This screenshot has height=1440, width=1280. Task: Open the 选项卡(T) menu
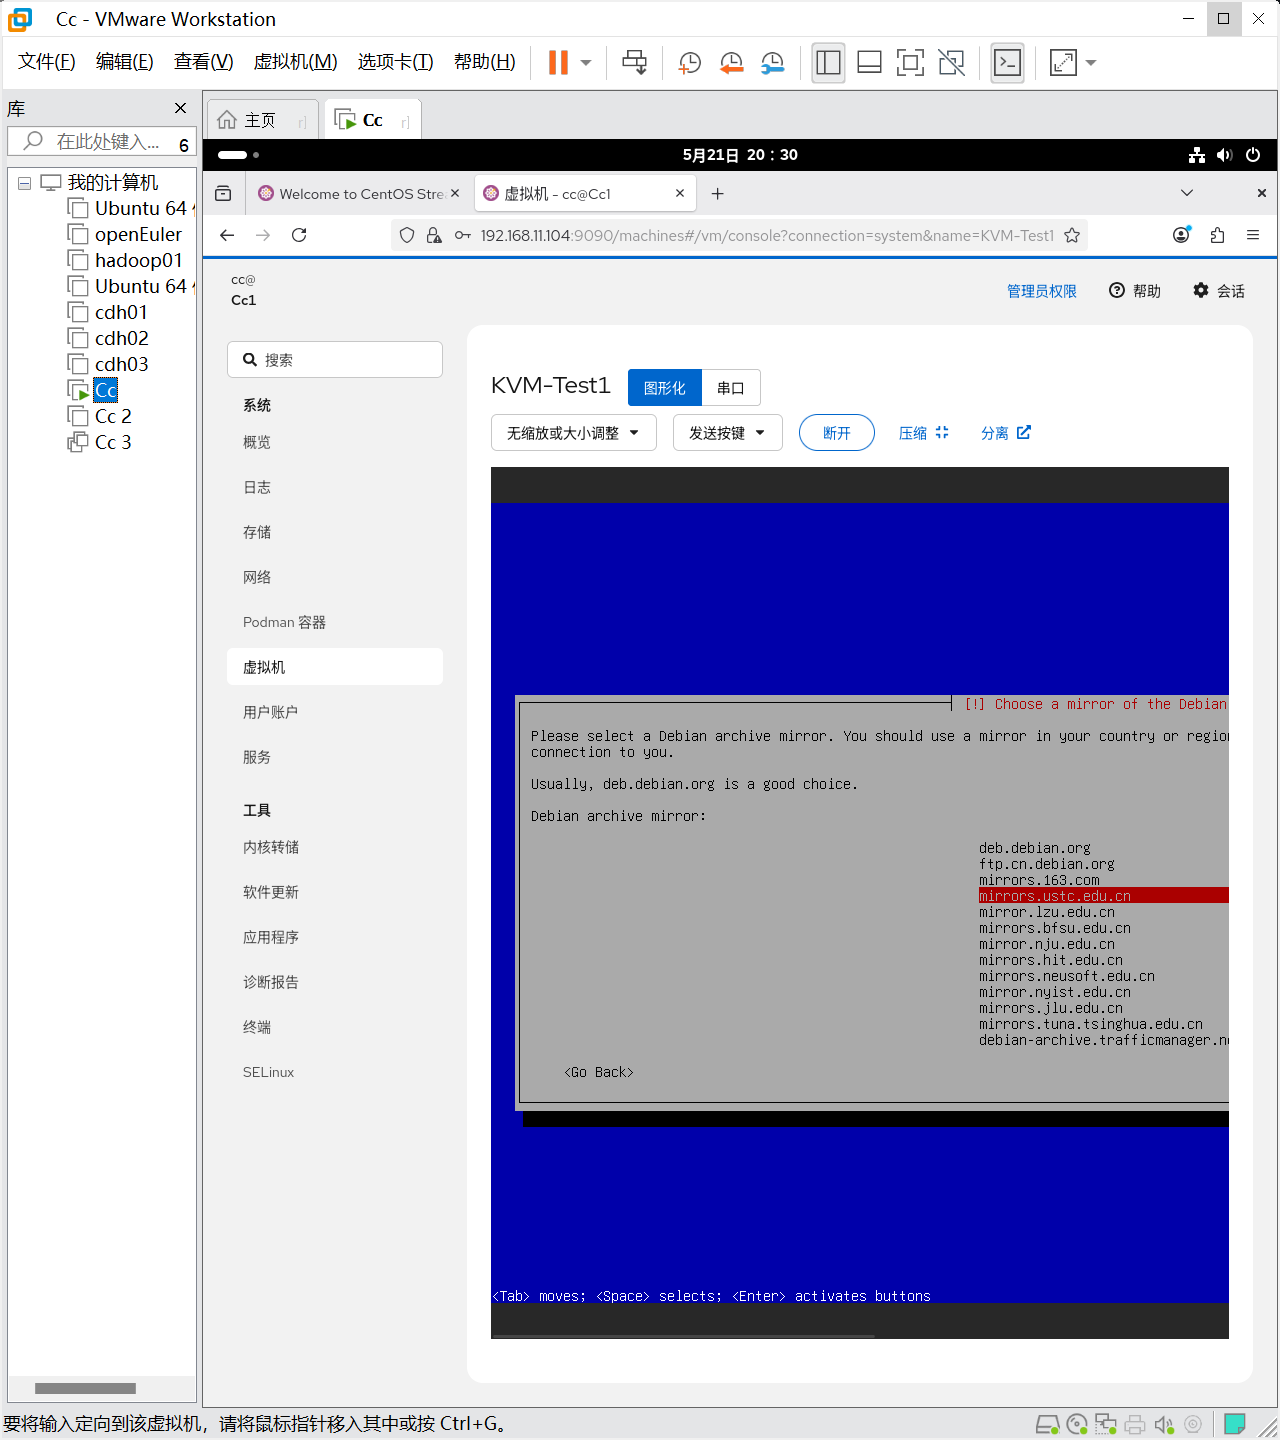(395, 62)
